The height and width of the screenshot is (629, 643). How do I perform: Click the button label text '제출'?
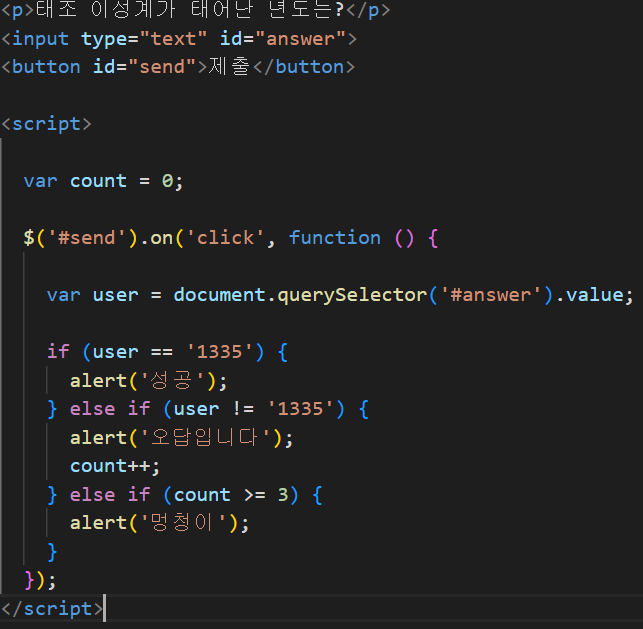229,66
